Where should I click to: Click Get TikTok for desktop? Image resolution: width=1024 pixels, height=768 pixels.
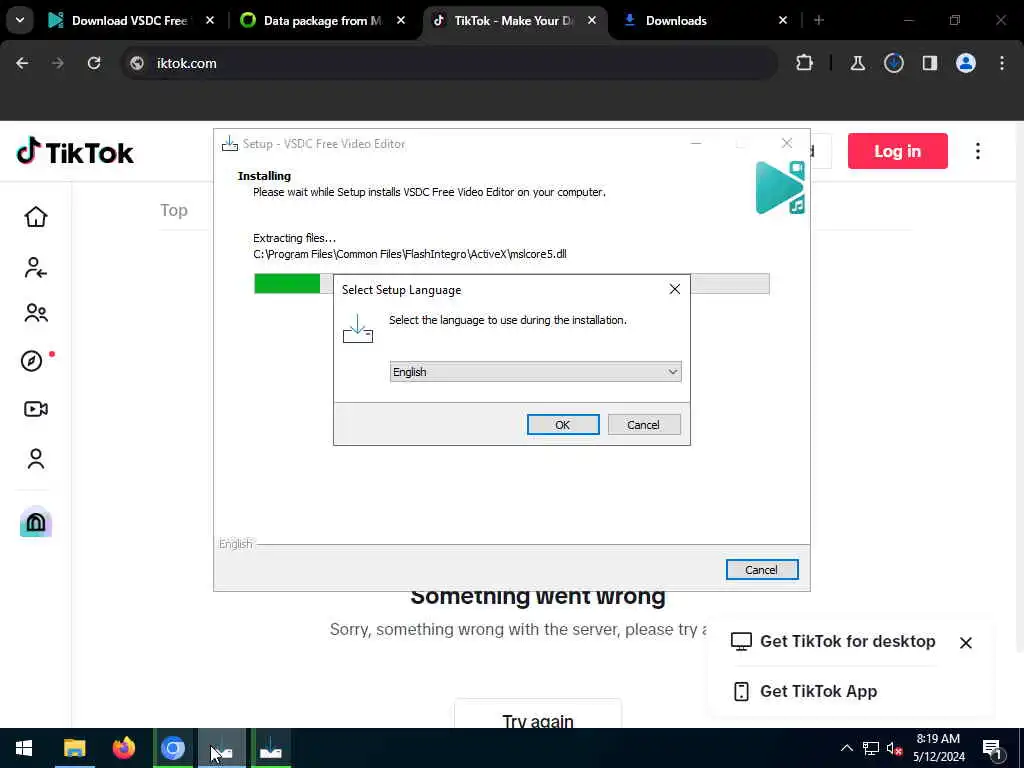pyautogui.click(x=833, y=641)
